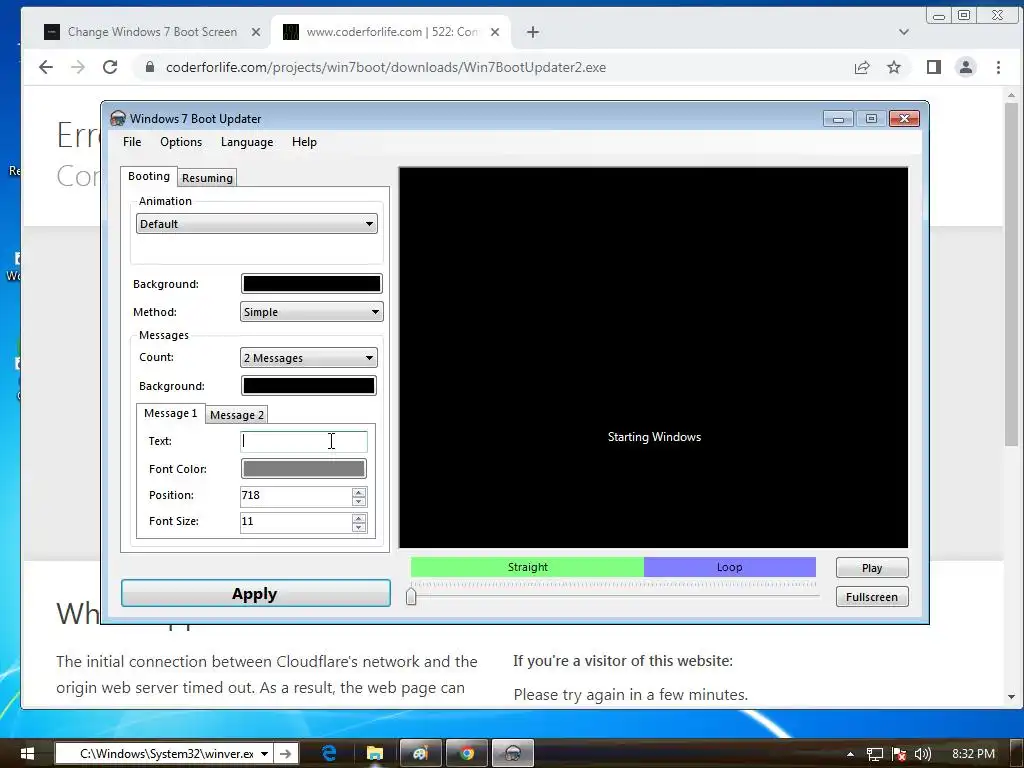
Task: Open the Messages Count dropdown
Action: click(x=308, y=357)
